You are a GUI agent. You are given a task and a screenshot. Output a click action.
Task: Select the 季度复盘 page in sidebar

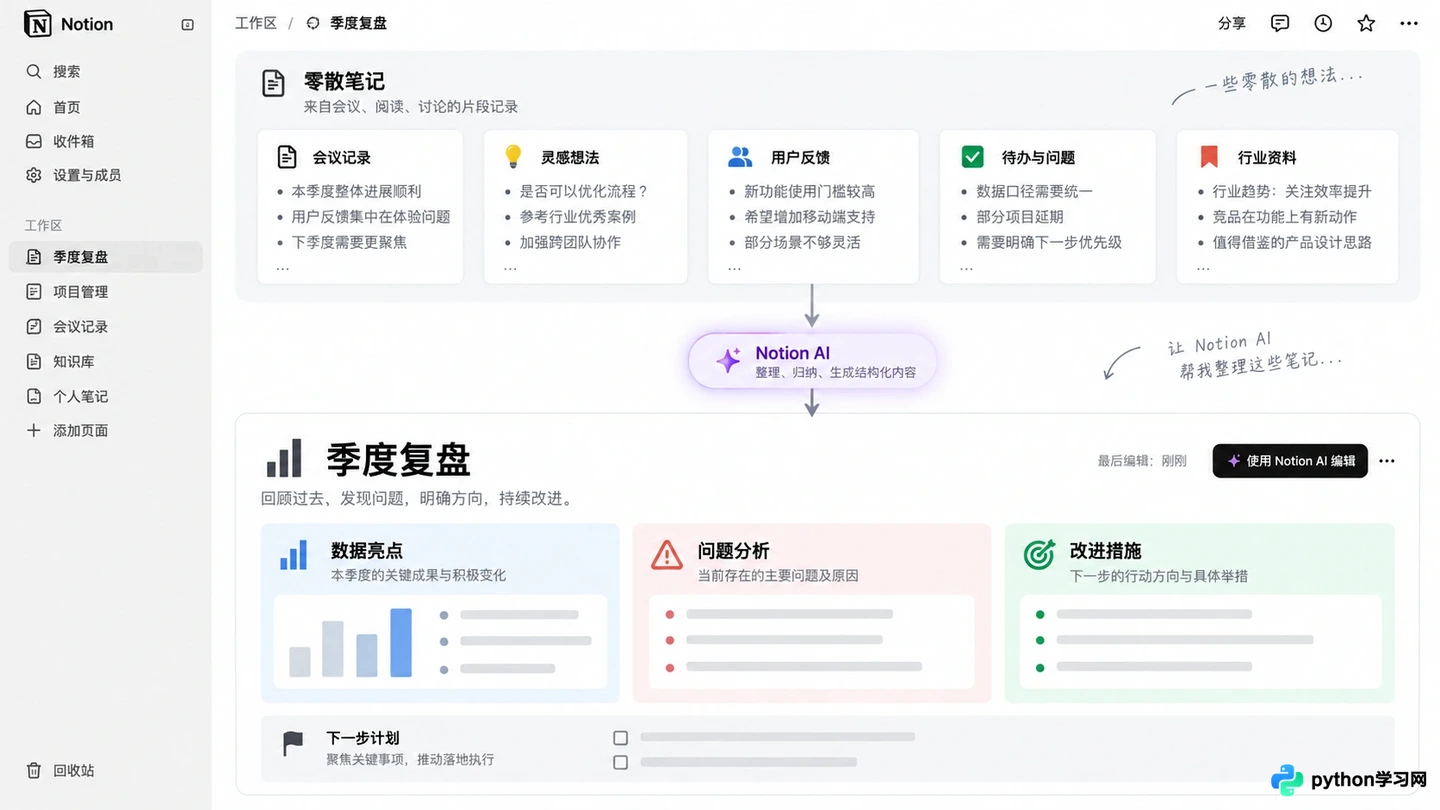point(105,257)
